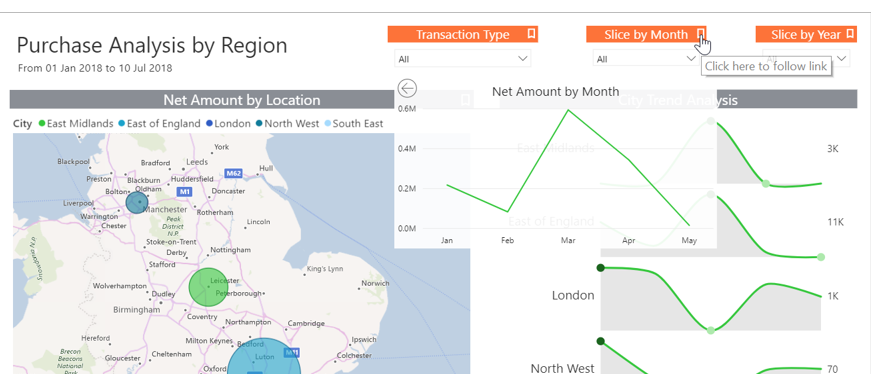The image size is (891, 374).
Task: Select the Transaction Type orange button
Action: click(x=463, y=34)
